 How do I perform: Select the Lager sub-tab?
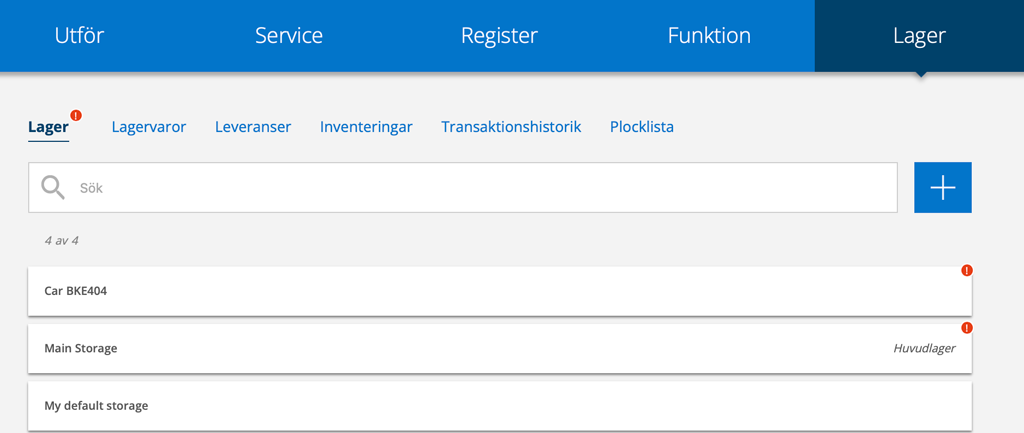click(x=48, y=127)
